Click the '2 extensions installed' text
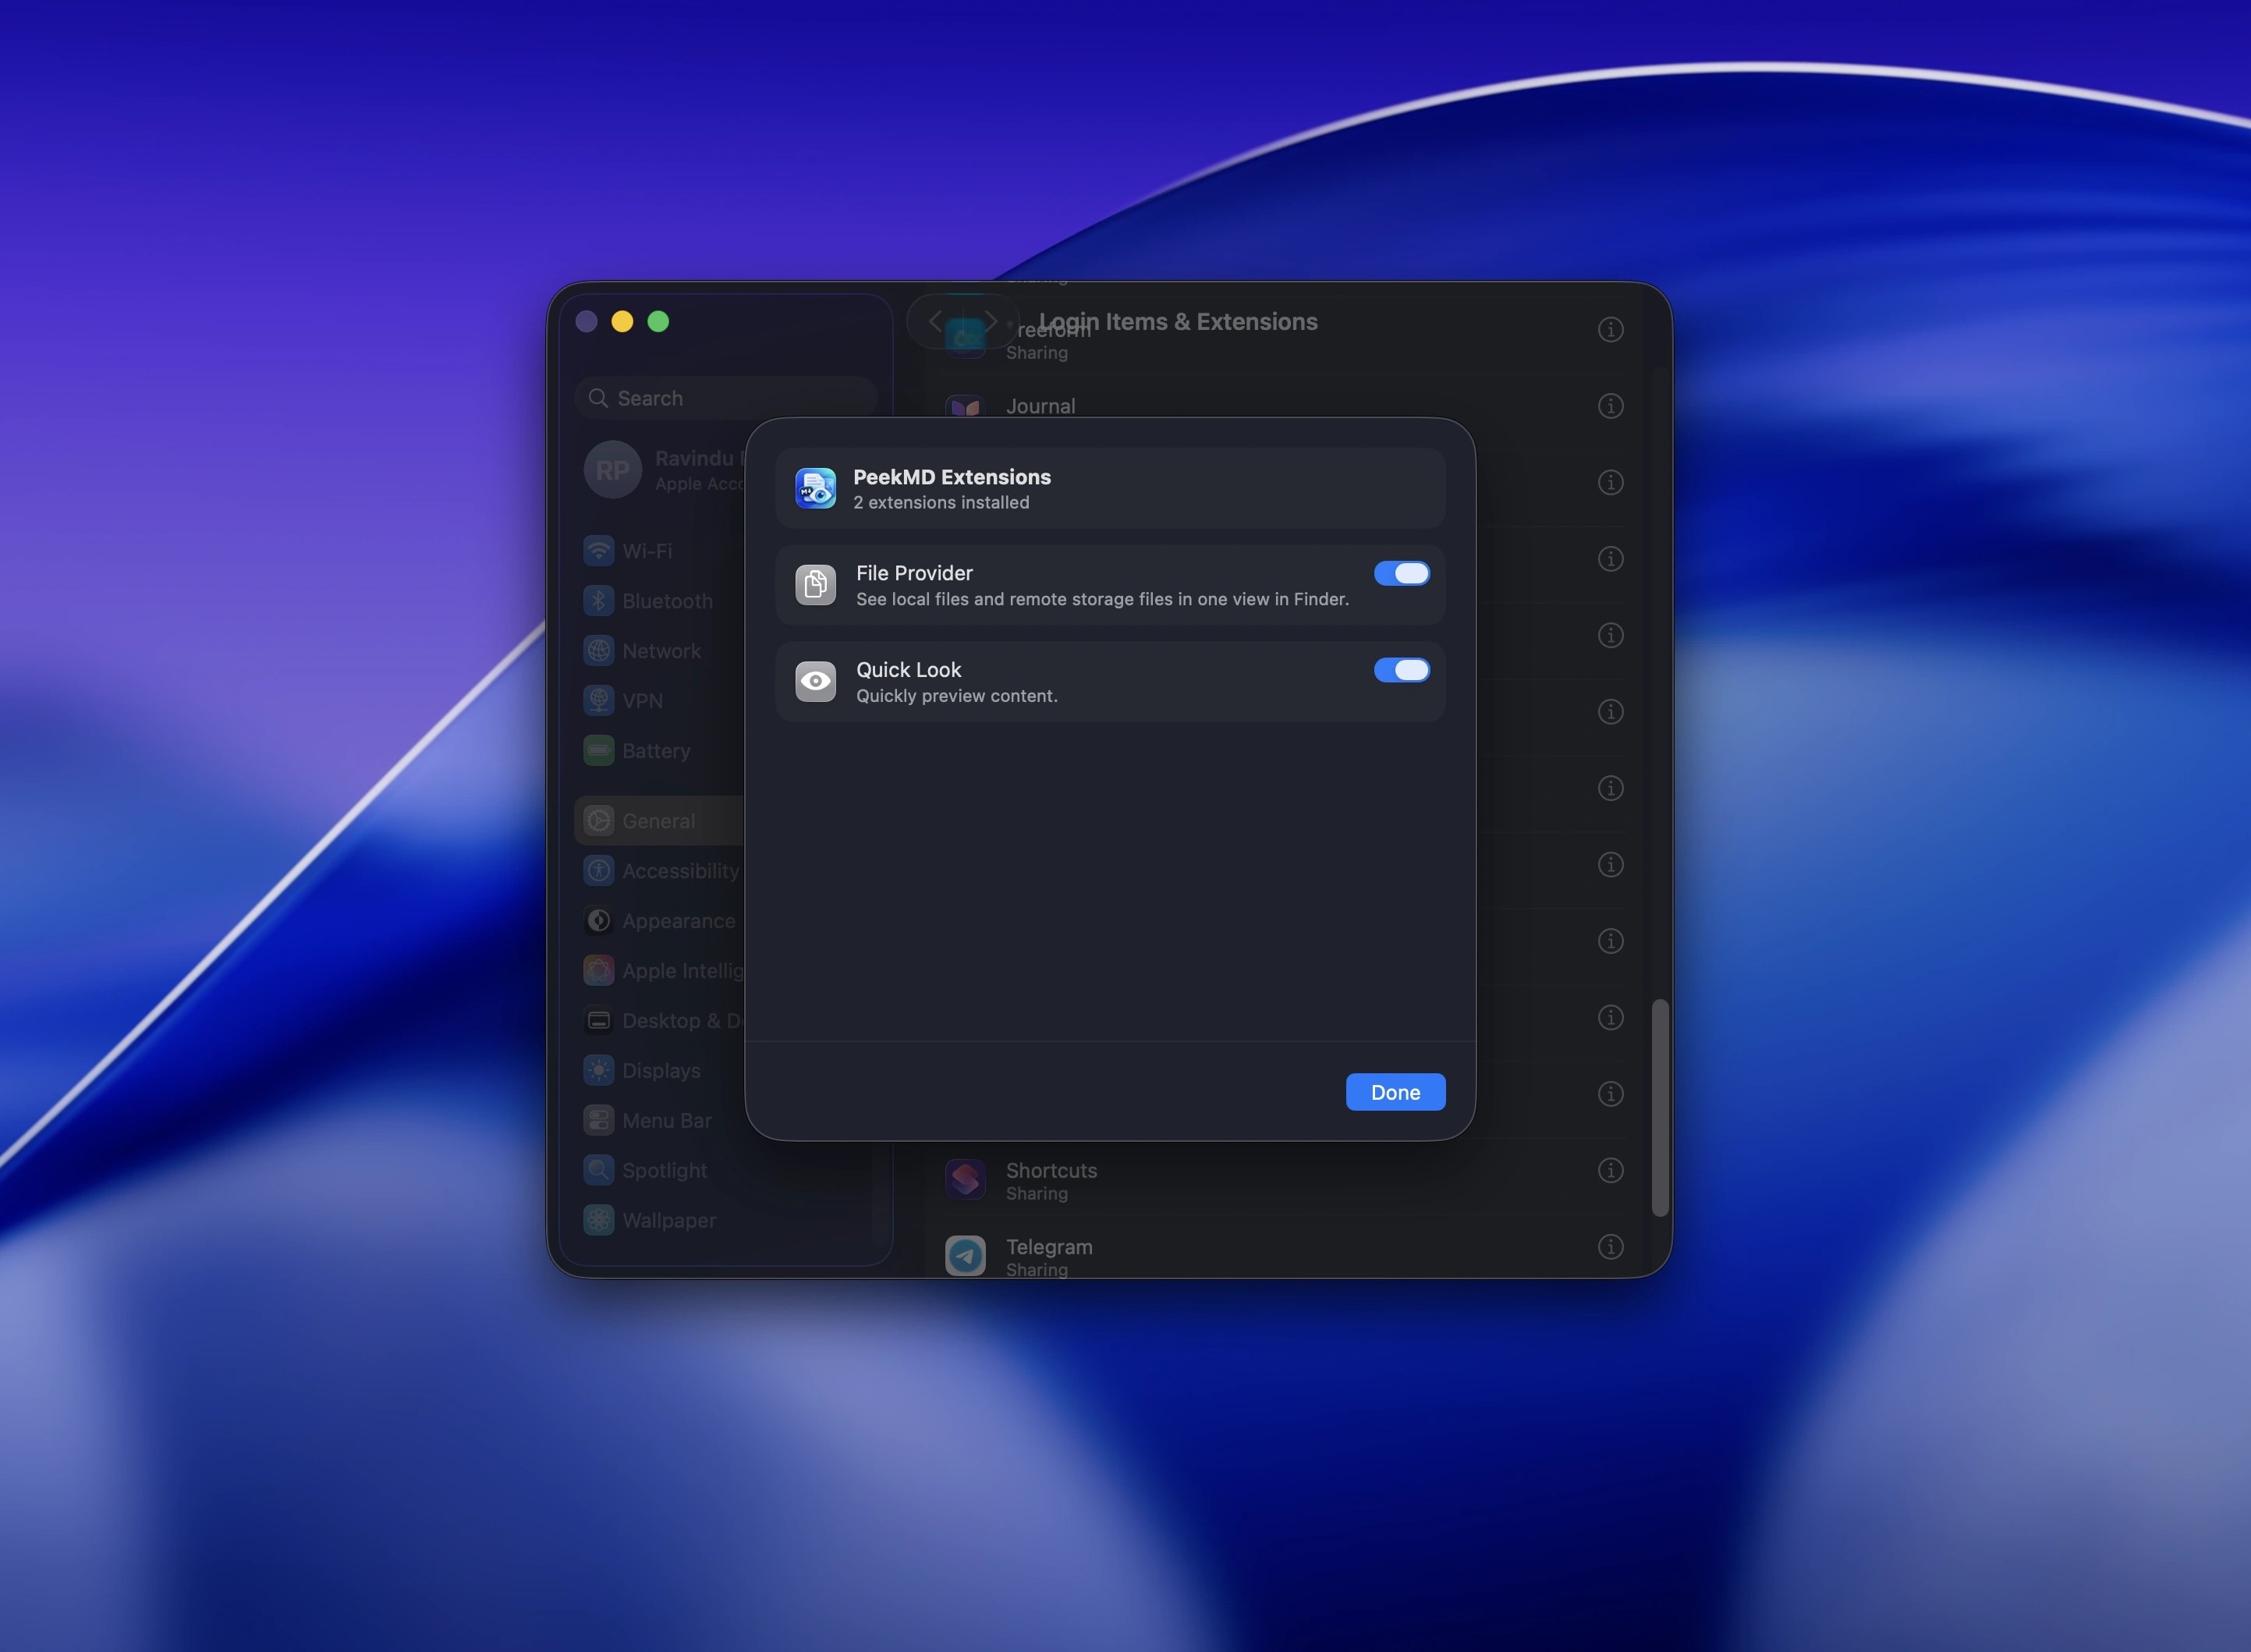 point(941,503)
